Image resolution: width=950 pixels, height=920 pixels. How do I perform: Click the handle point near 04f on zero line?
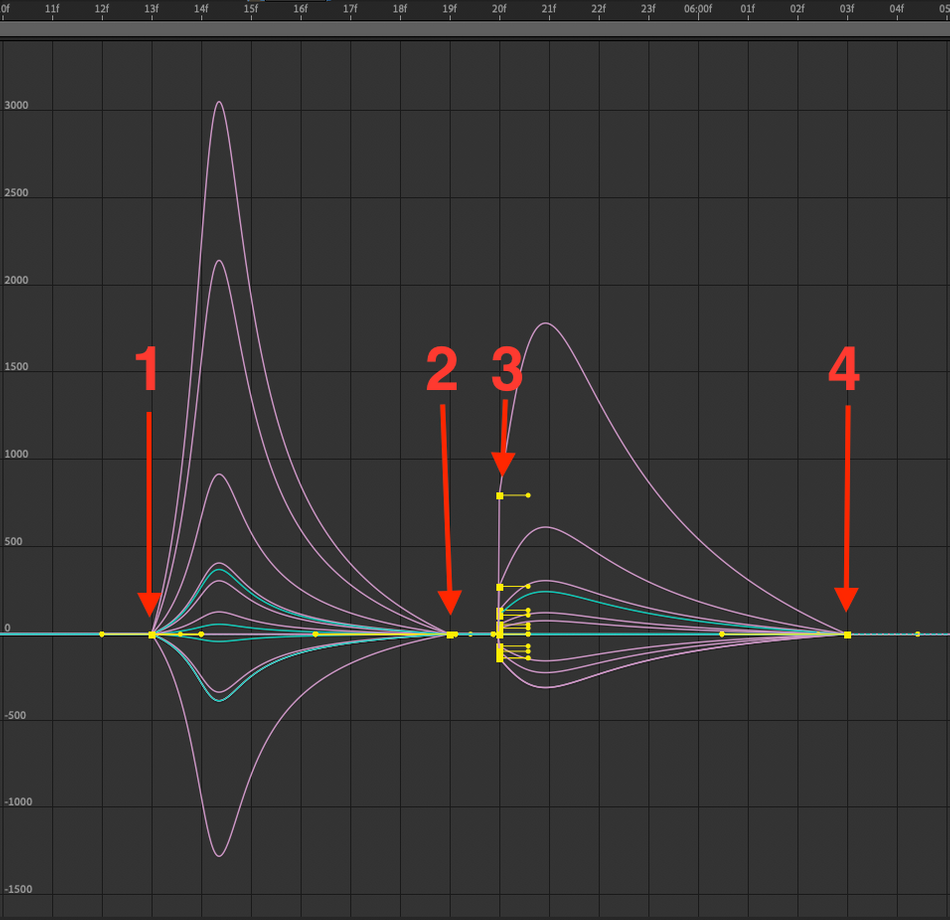[x=917, y=635]
